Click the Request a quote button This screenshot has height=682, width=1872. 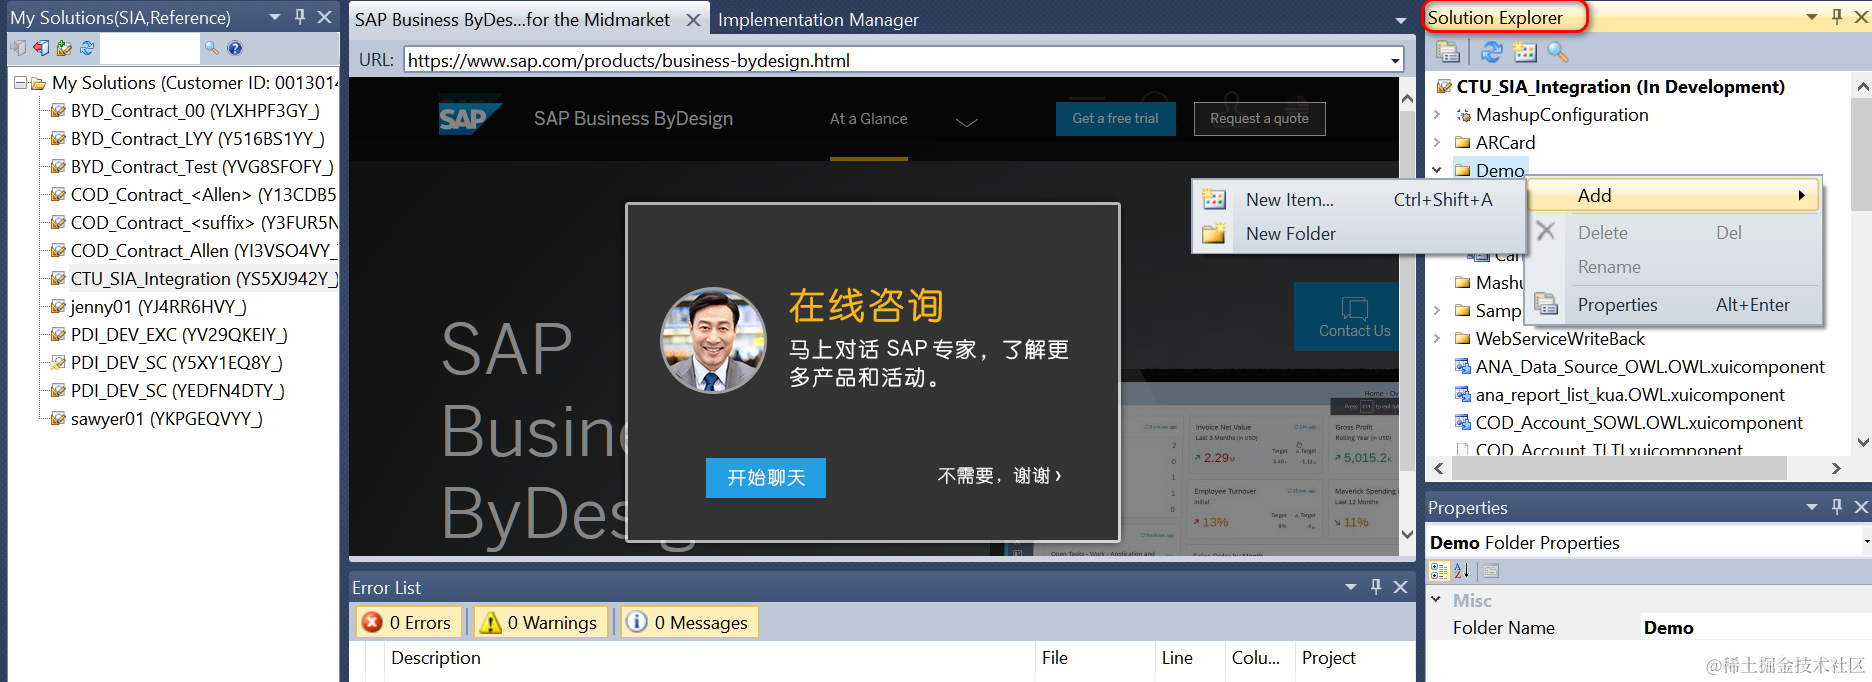(x=1259, y=118)
